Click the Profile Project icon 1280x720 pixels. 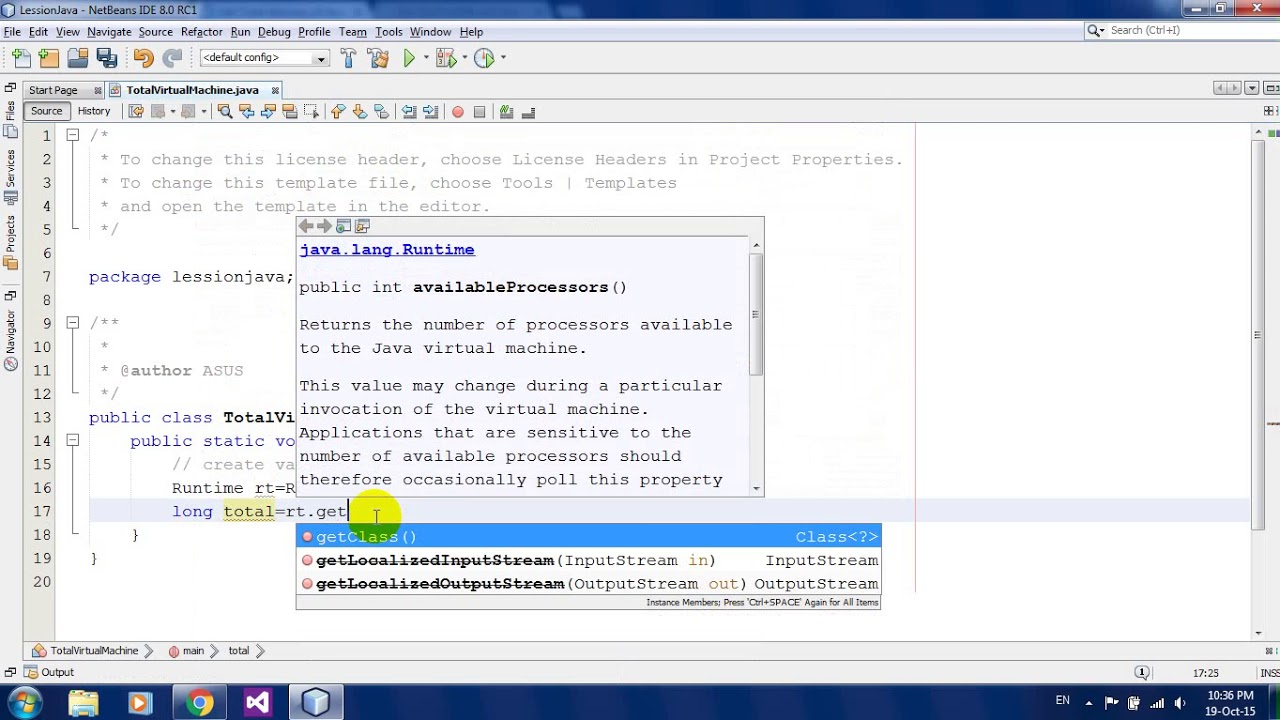tap(484, 58)
